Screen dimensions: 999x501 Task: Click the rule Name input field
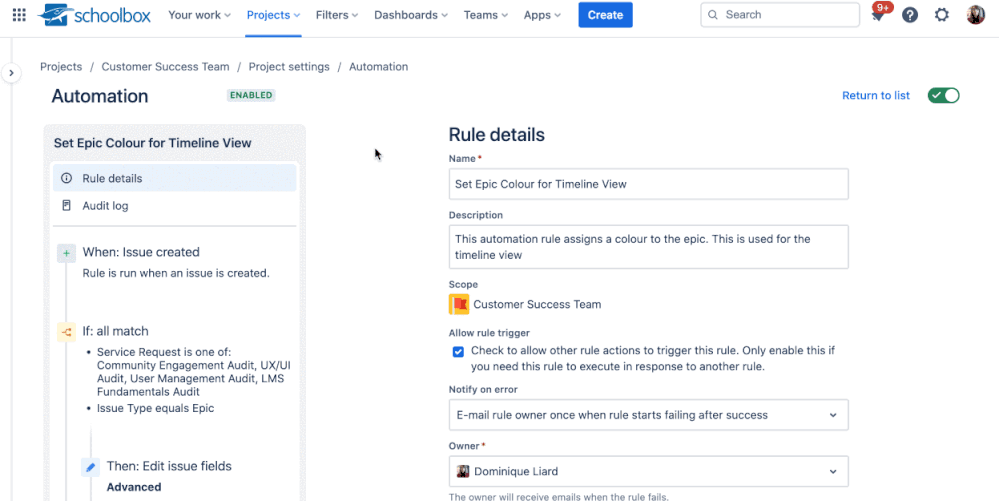pyautogui.click(x=649, y=184)
